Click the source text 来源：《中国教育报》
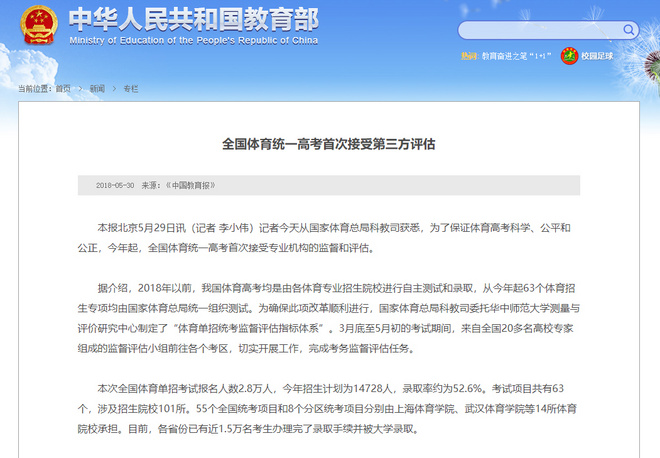This screenshot has height=458, width=660. [x=178, y=185]
